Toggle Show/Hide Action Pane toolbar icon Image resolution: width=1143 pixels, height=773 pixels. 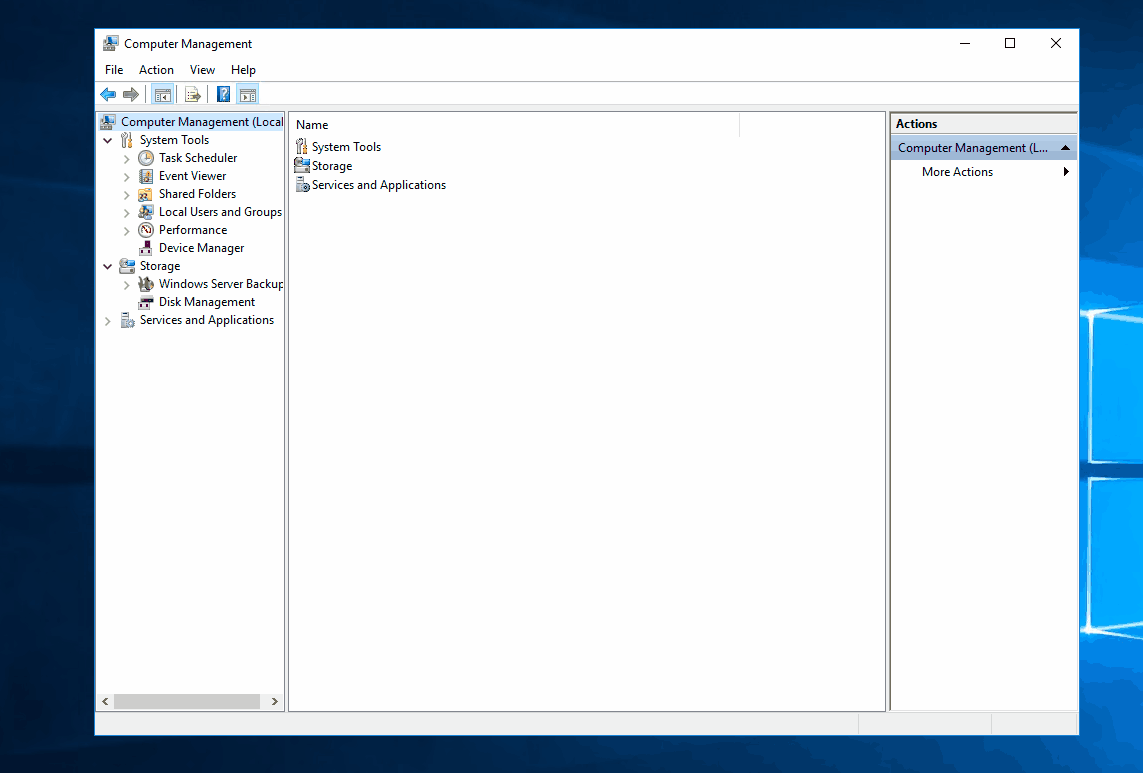(248, 95)
